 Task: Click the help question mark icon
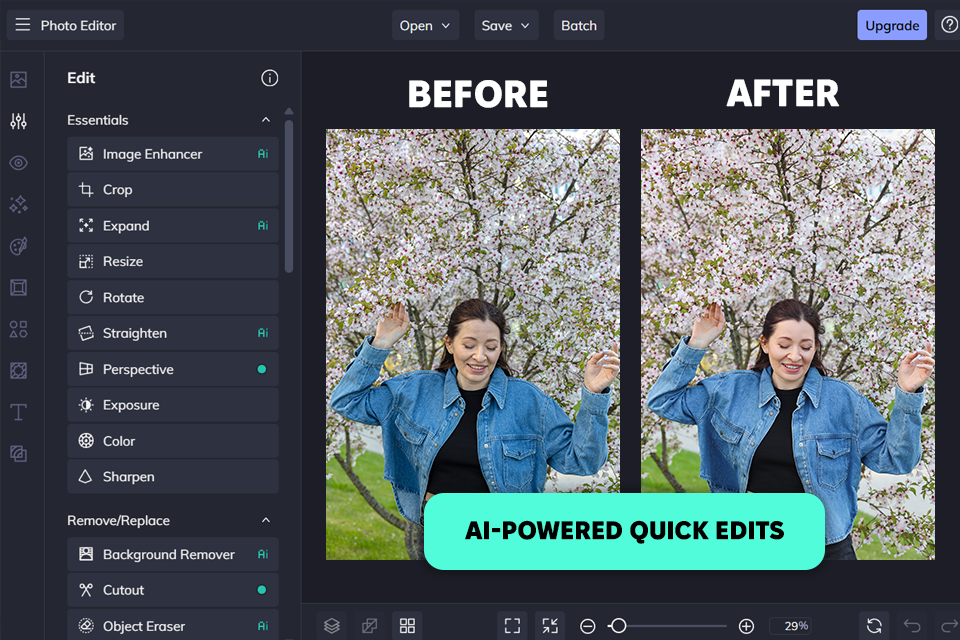(x=949, y=25)
